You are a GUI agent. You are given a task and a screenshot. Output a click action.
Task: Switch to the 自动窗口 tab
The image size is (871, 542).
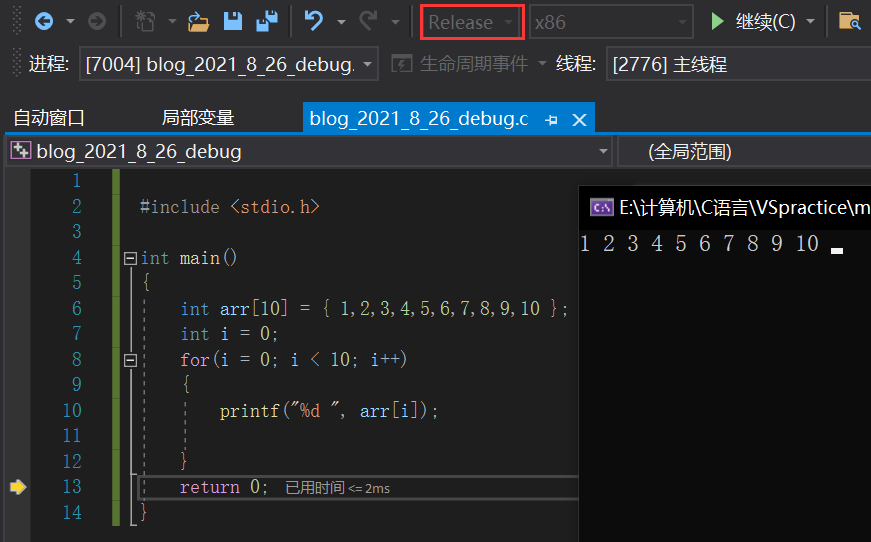[x=49, y=118]
